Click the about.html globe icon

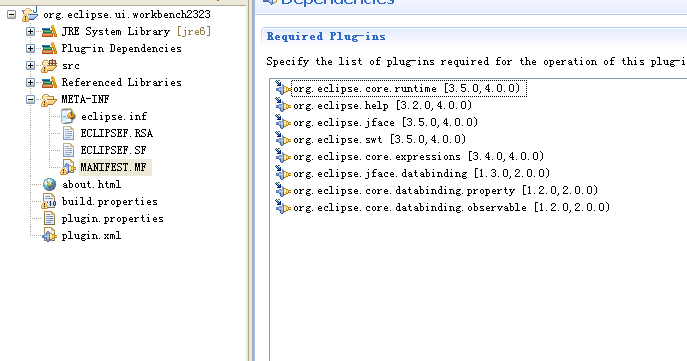coord(49,184)
